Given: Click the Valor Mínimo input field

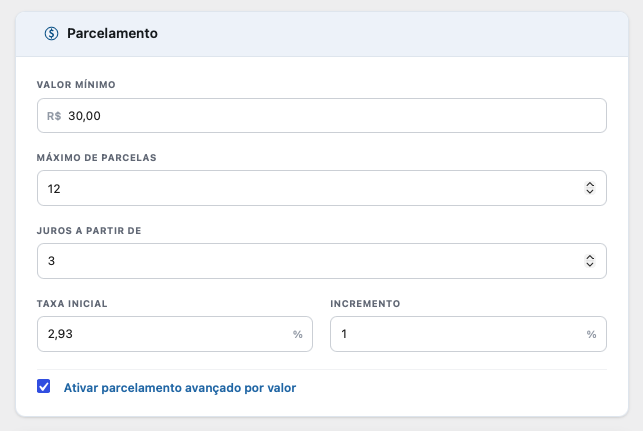Looking at the screenshot, I should 322,116.
